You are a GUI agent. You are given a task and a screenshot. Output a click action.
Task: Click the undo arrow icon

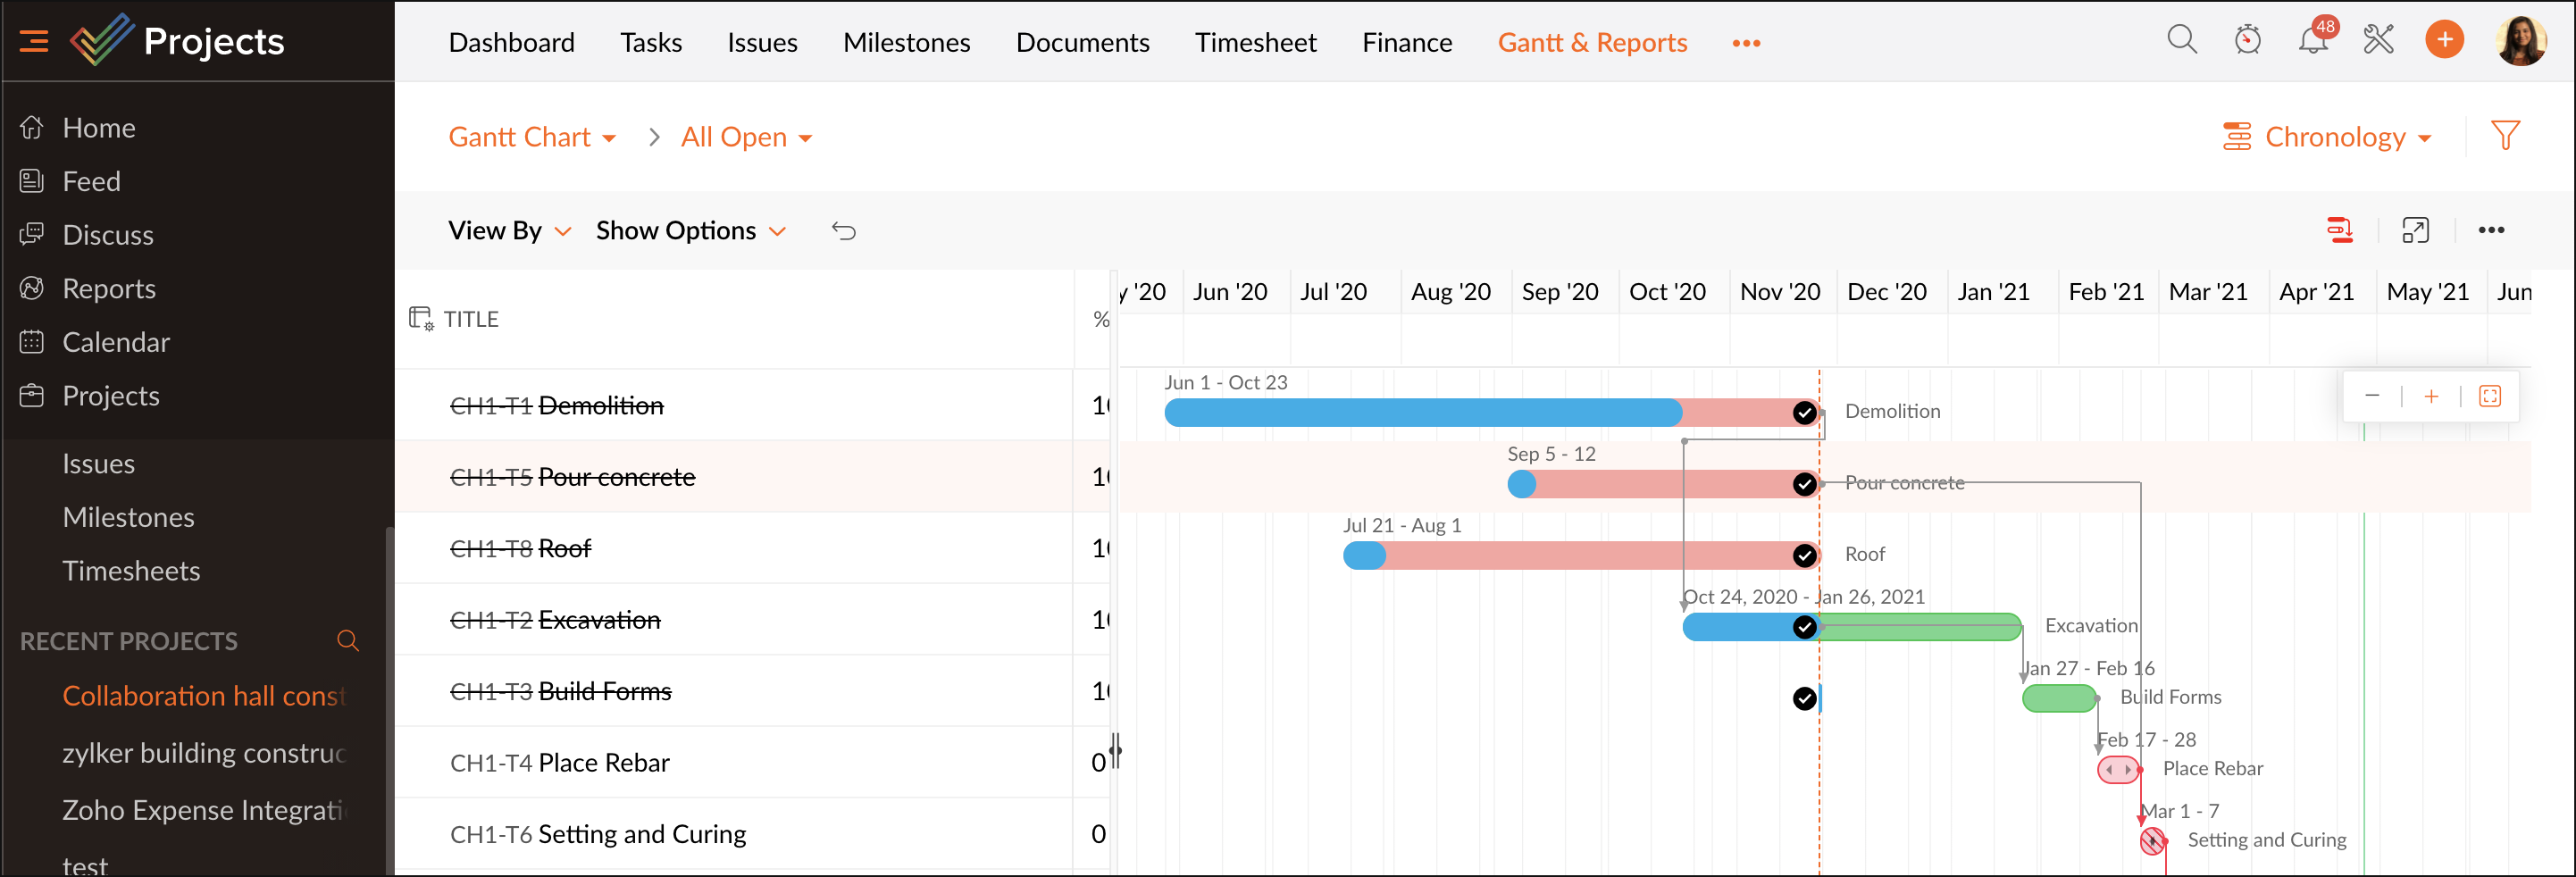843,231
